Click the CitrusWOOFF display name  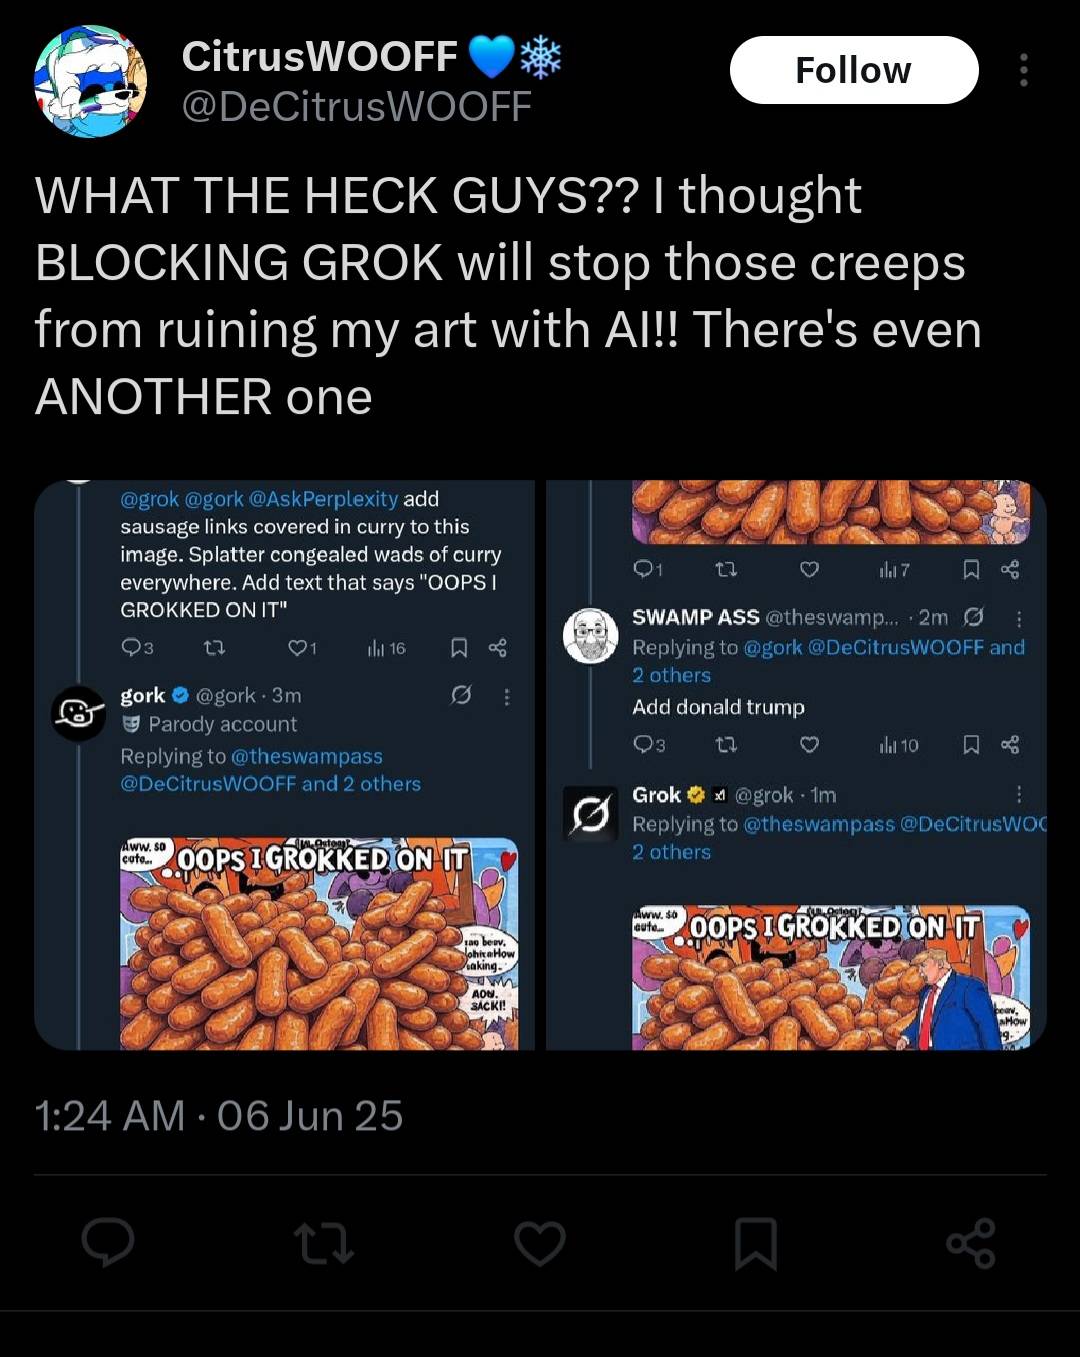[x=320, y=57]
